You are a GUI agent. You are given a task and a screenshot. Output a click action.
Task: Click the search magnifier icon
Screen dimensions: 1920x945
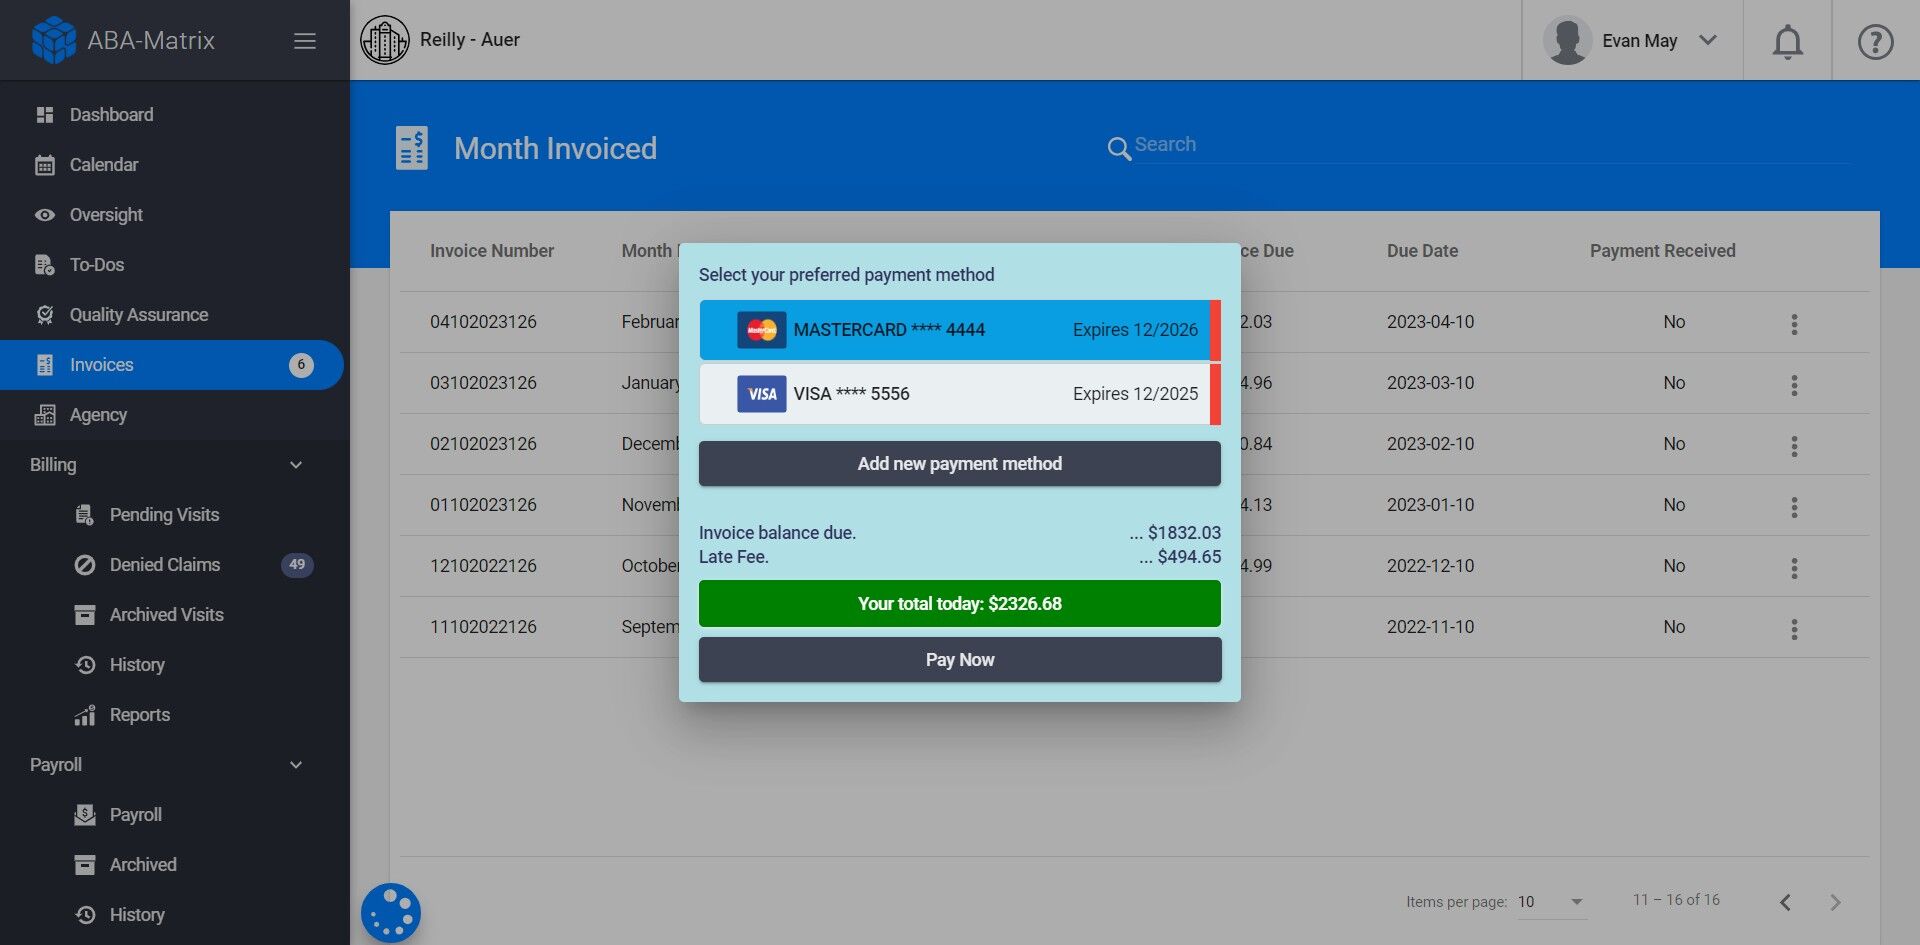pyautogui.click(x=1120, y=148)
